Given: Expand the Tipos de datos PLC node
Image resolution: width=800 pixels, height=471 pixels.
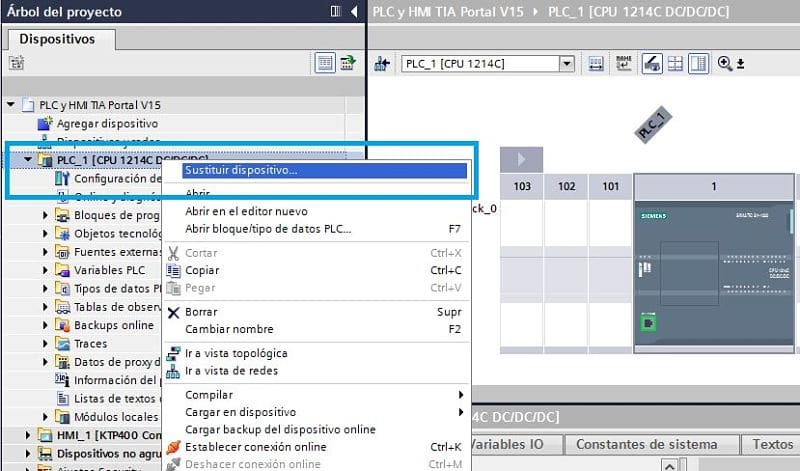Looking at the screenshot, I should (45, 289).
